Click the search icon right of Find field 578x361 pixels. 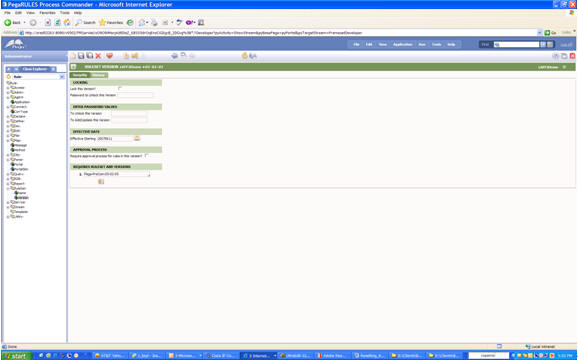(543, 45)
